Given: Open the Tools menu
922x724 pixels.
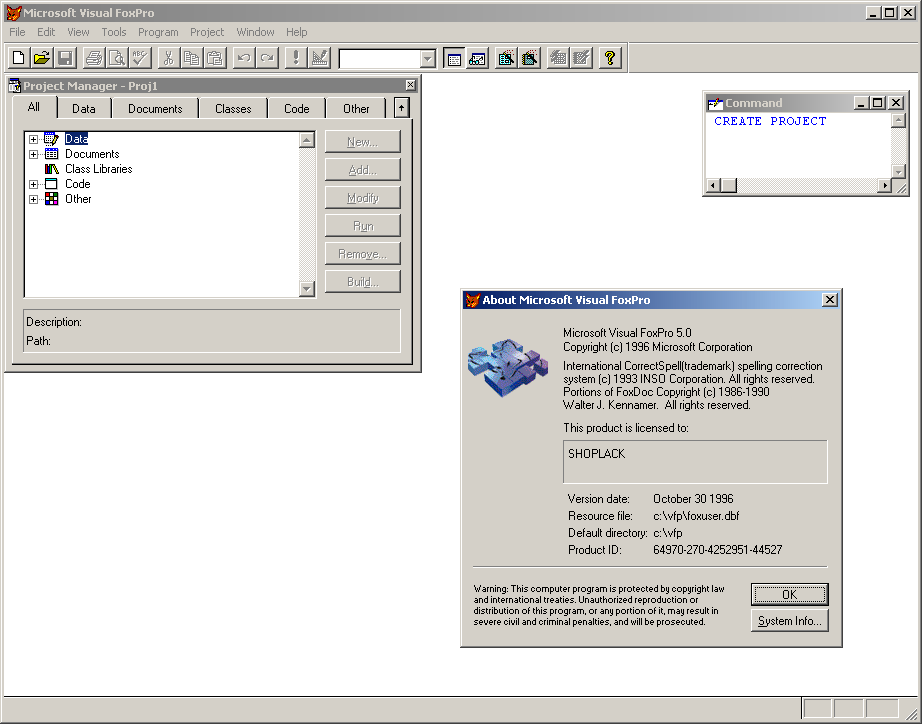Looking at the screenshot, I should coord(113,32).
